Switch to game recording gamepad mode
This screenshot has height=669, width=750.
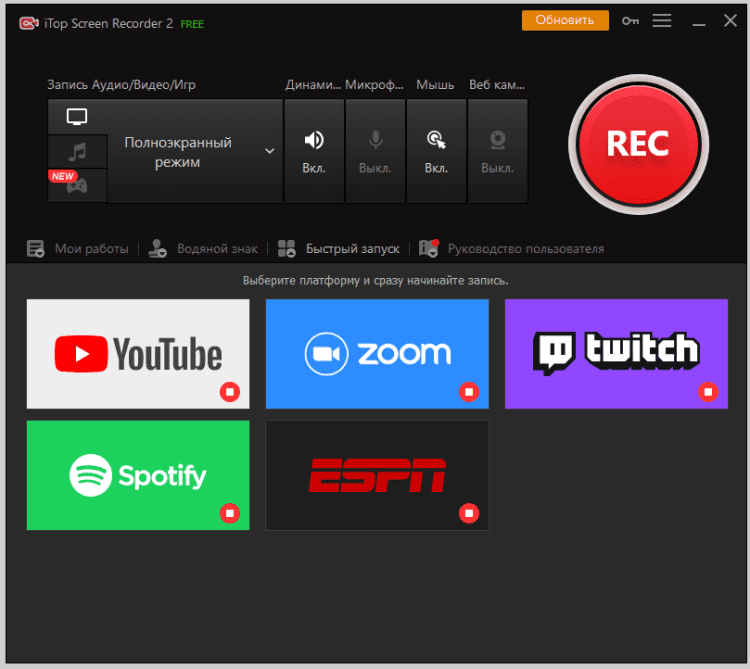77,186
